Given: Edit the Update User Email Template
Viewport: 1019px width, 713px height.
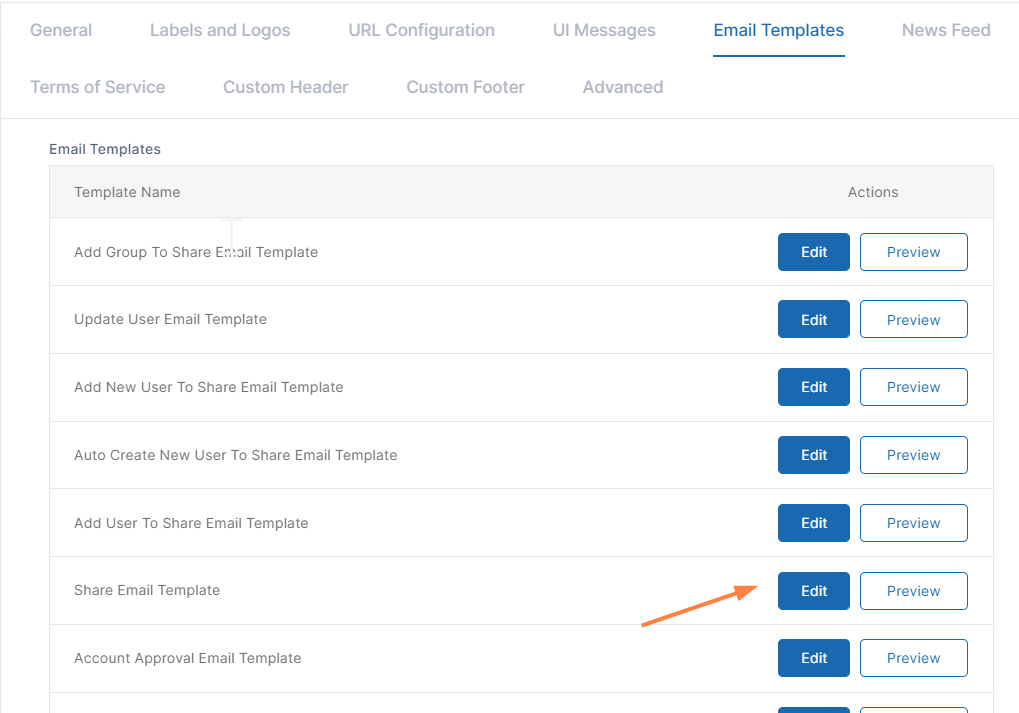Looking at the screenshot, I should click(x=814, y=320).
